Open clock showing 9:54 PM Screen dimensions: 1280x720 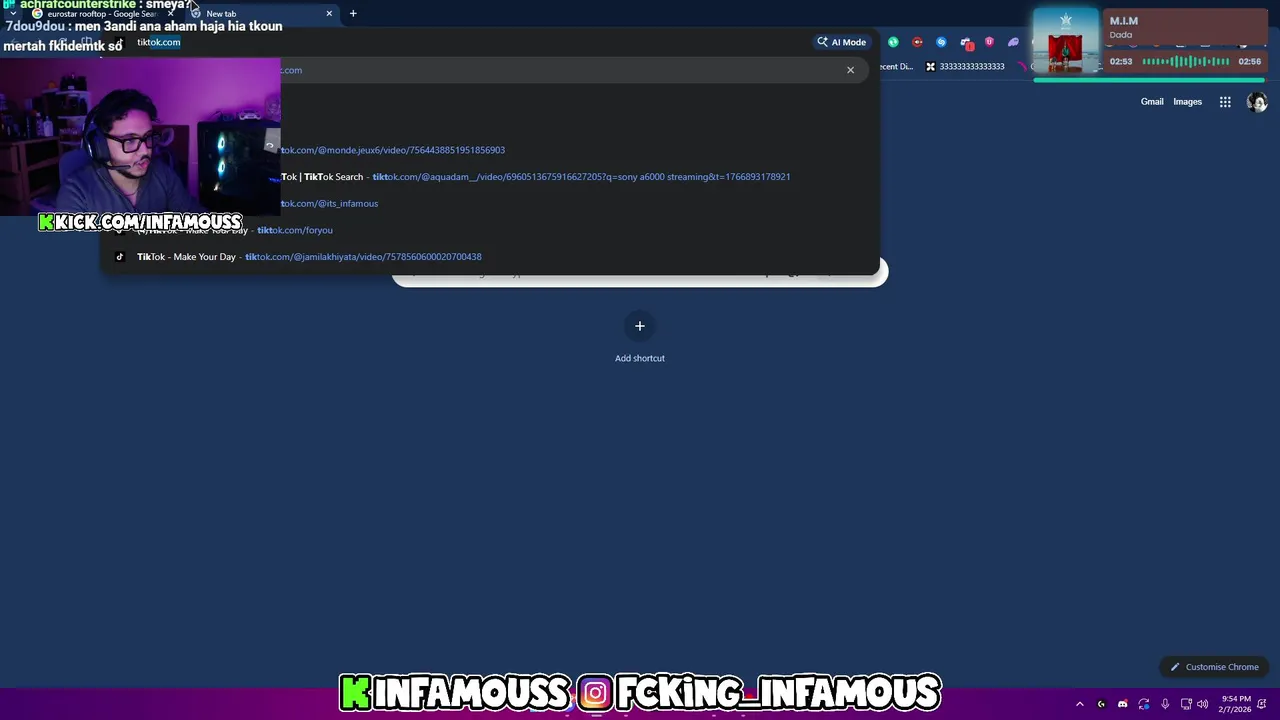tap(1236, 704)
